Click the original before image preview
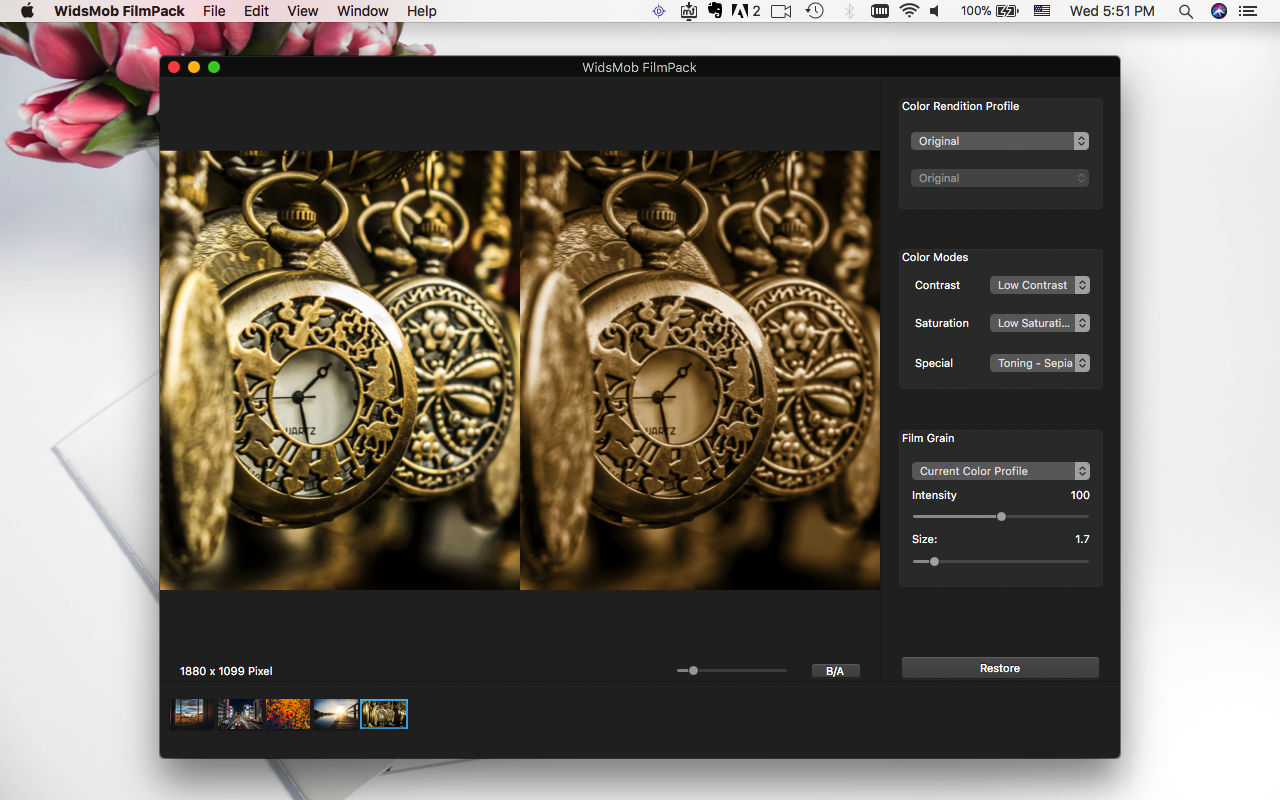The height and width of the screenshot is (800, 1280). click(340, 370)
